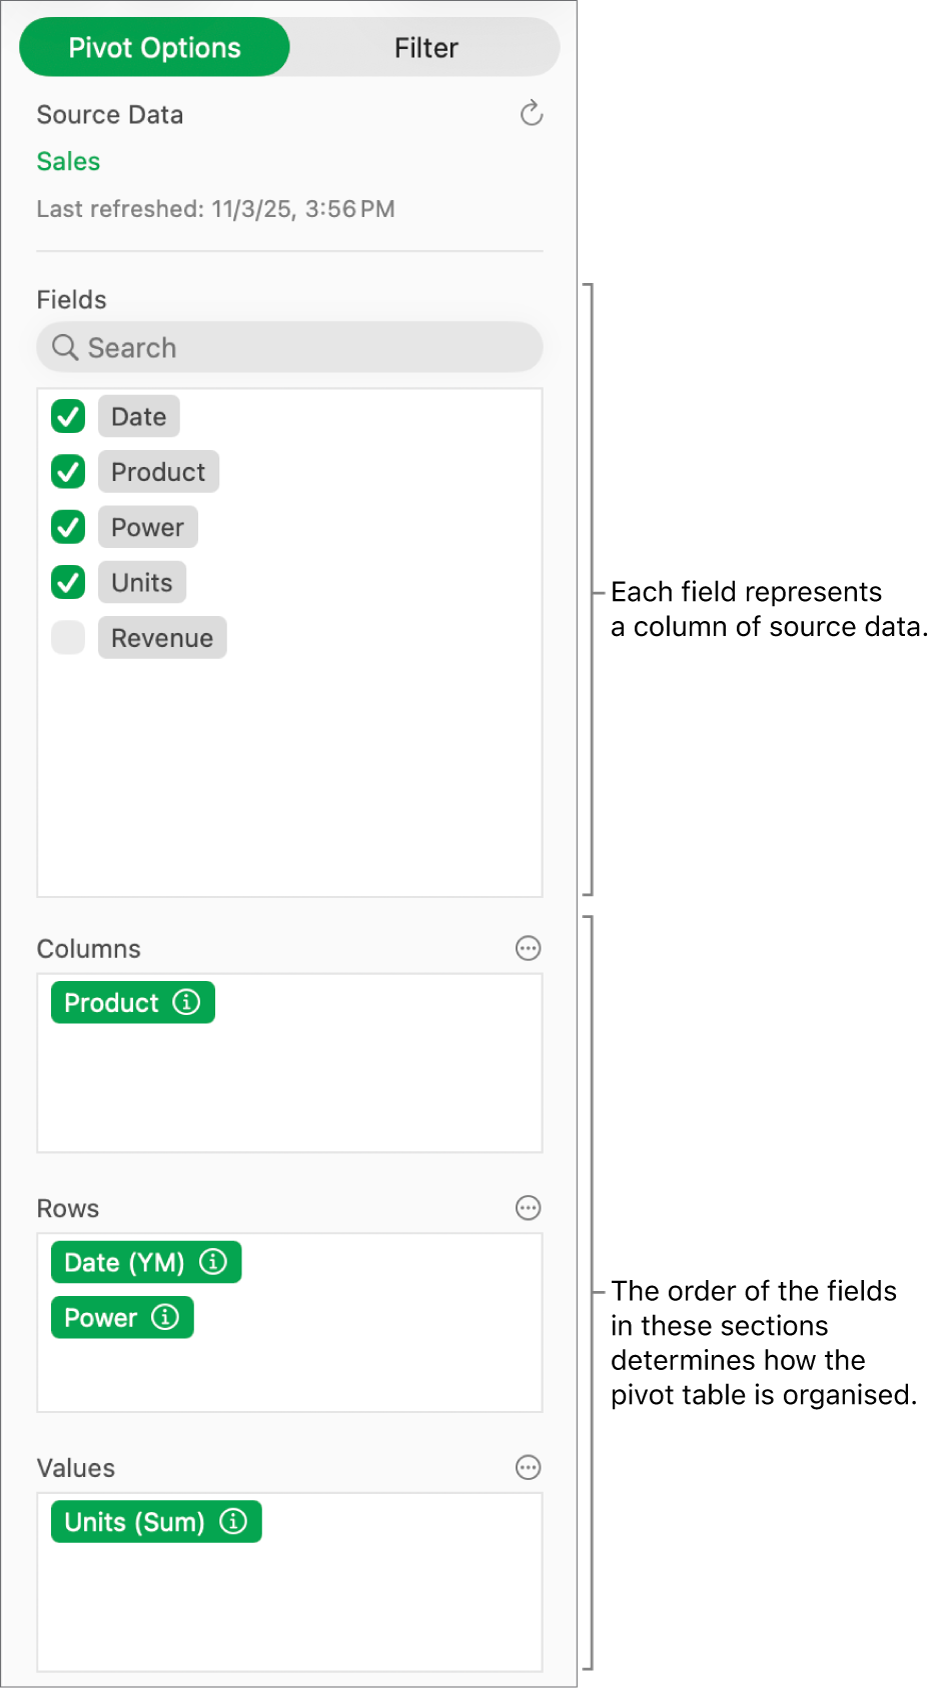
Task: Open info options for the Power row field
Action: pyautogui.click(x=166, y=1317)
